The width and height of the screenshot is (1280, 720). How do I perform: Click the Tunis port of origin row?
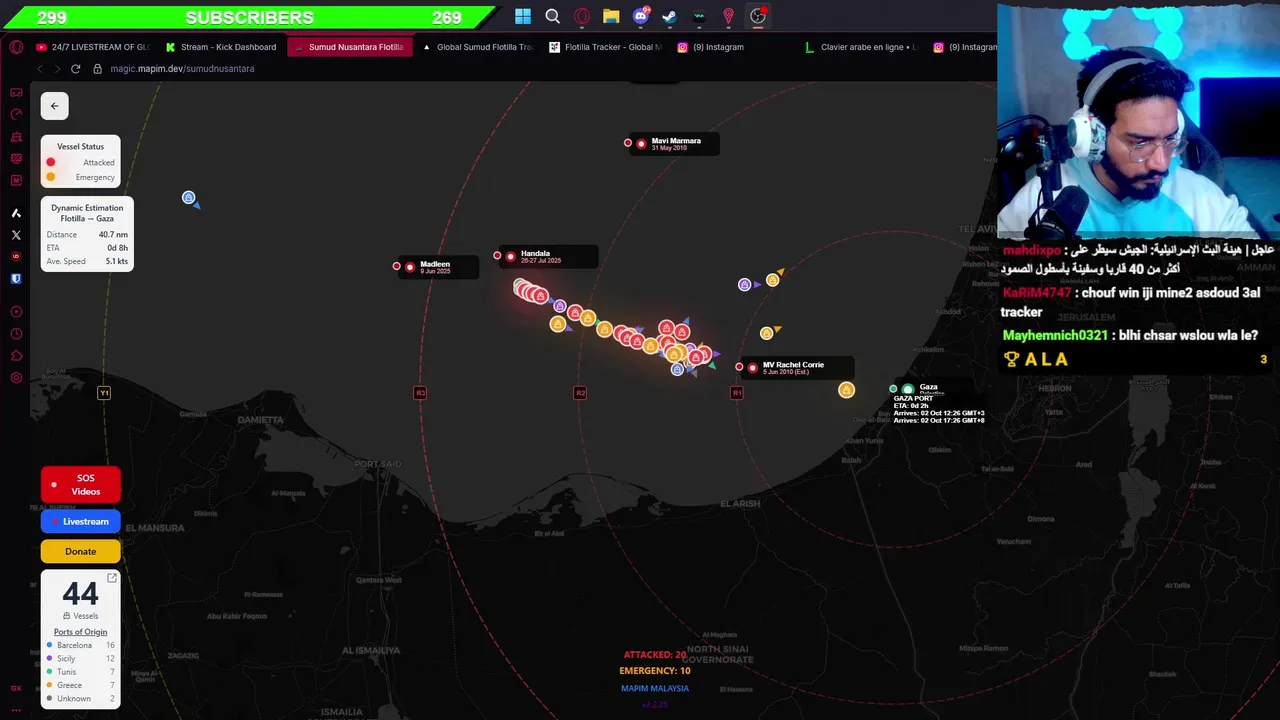81,672
